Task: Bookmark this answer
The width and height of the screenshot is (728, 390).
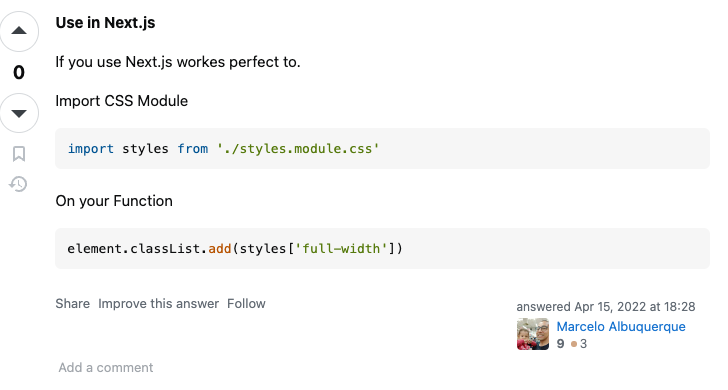Action: pos(19,154)
